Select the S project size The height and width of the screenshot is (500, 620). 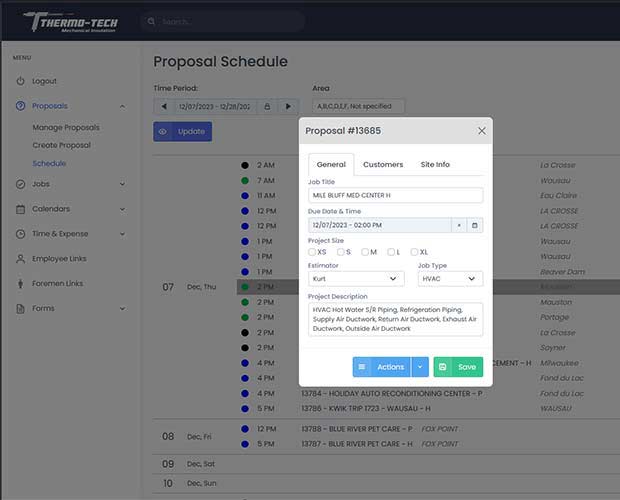[341, 252]
